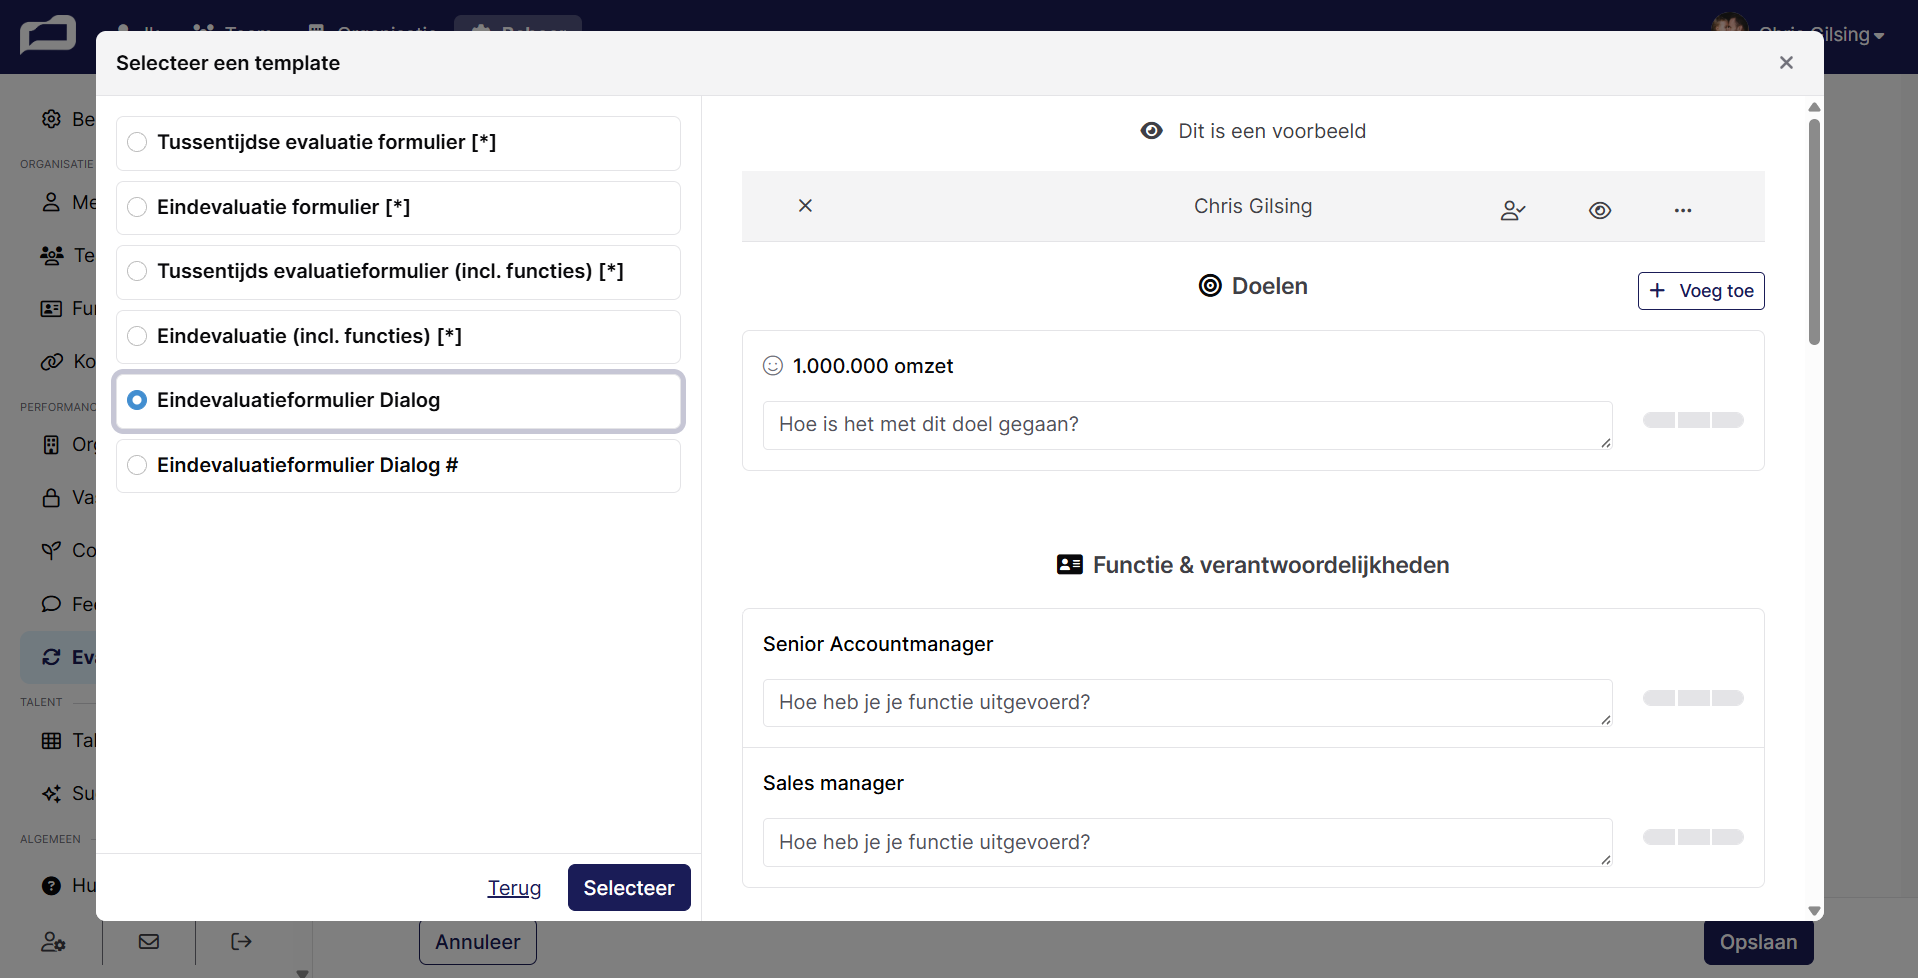The width and height of the screenshot is (1918, 978).
Task: Click the '1.000.000 omzet' goal title
Action: [x=873, y=366]
